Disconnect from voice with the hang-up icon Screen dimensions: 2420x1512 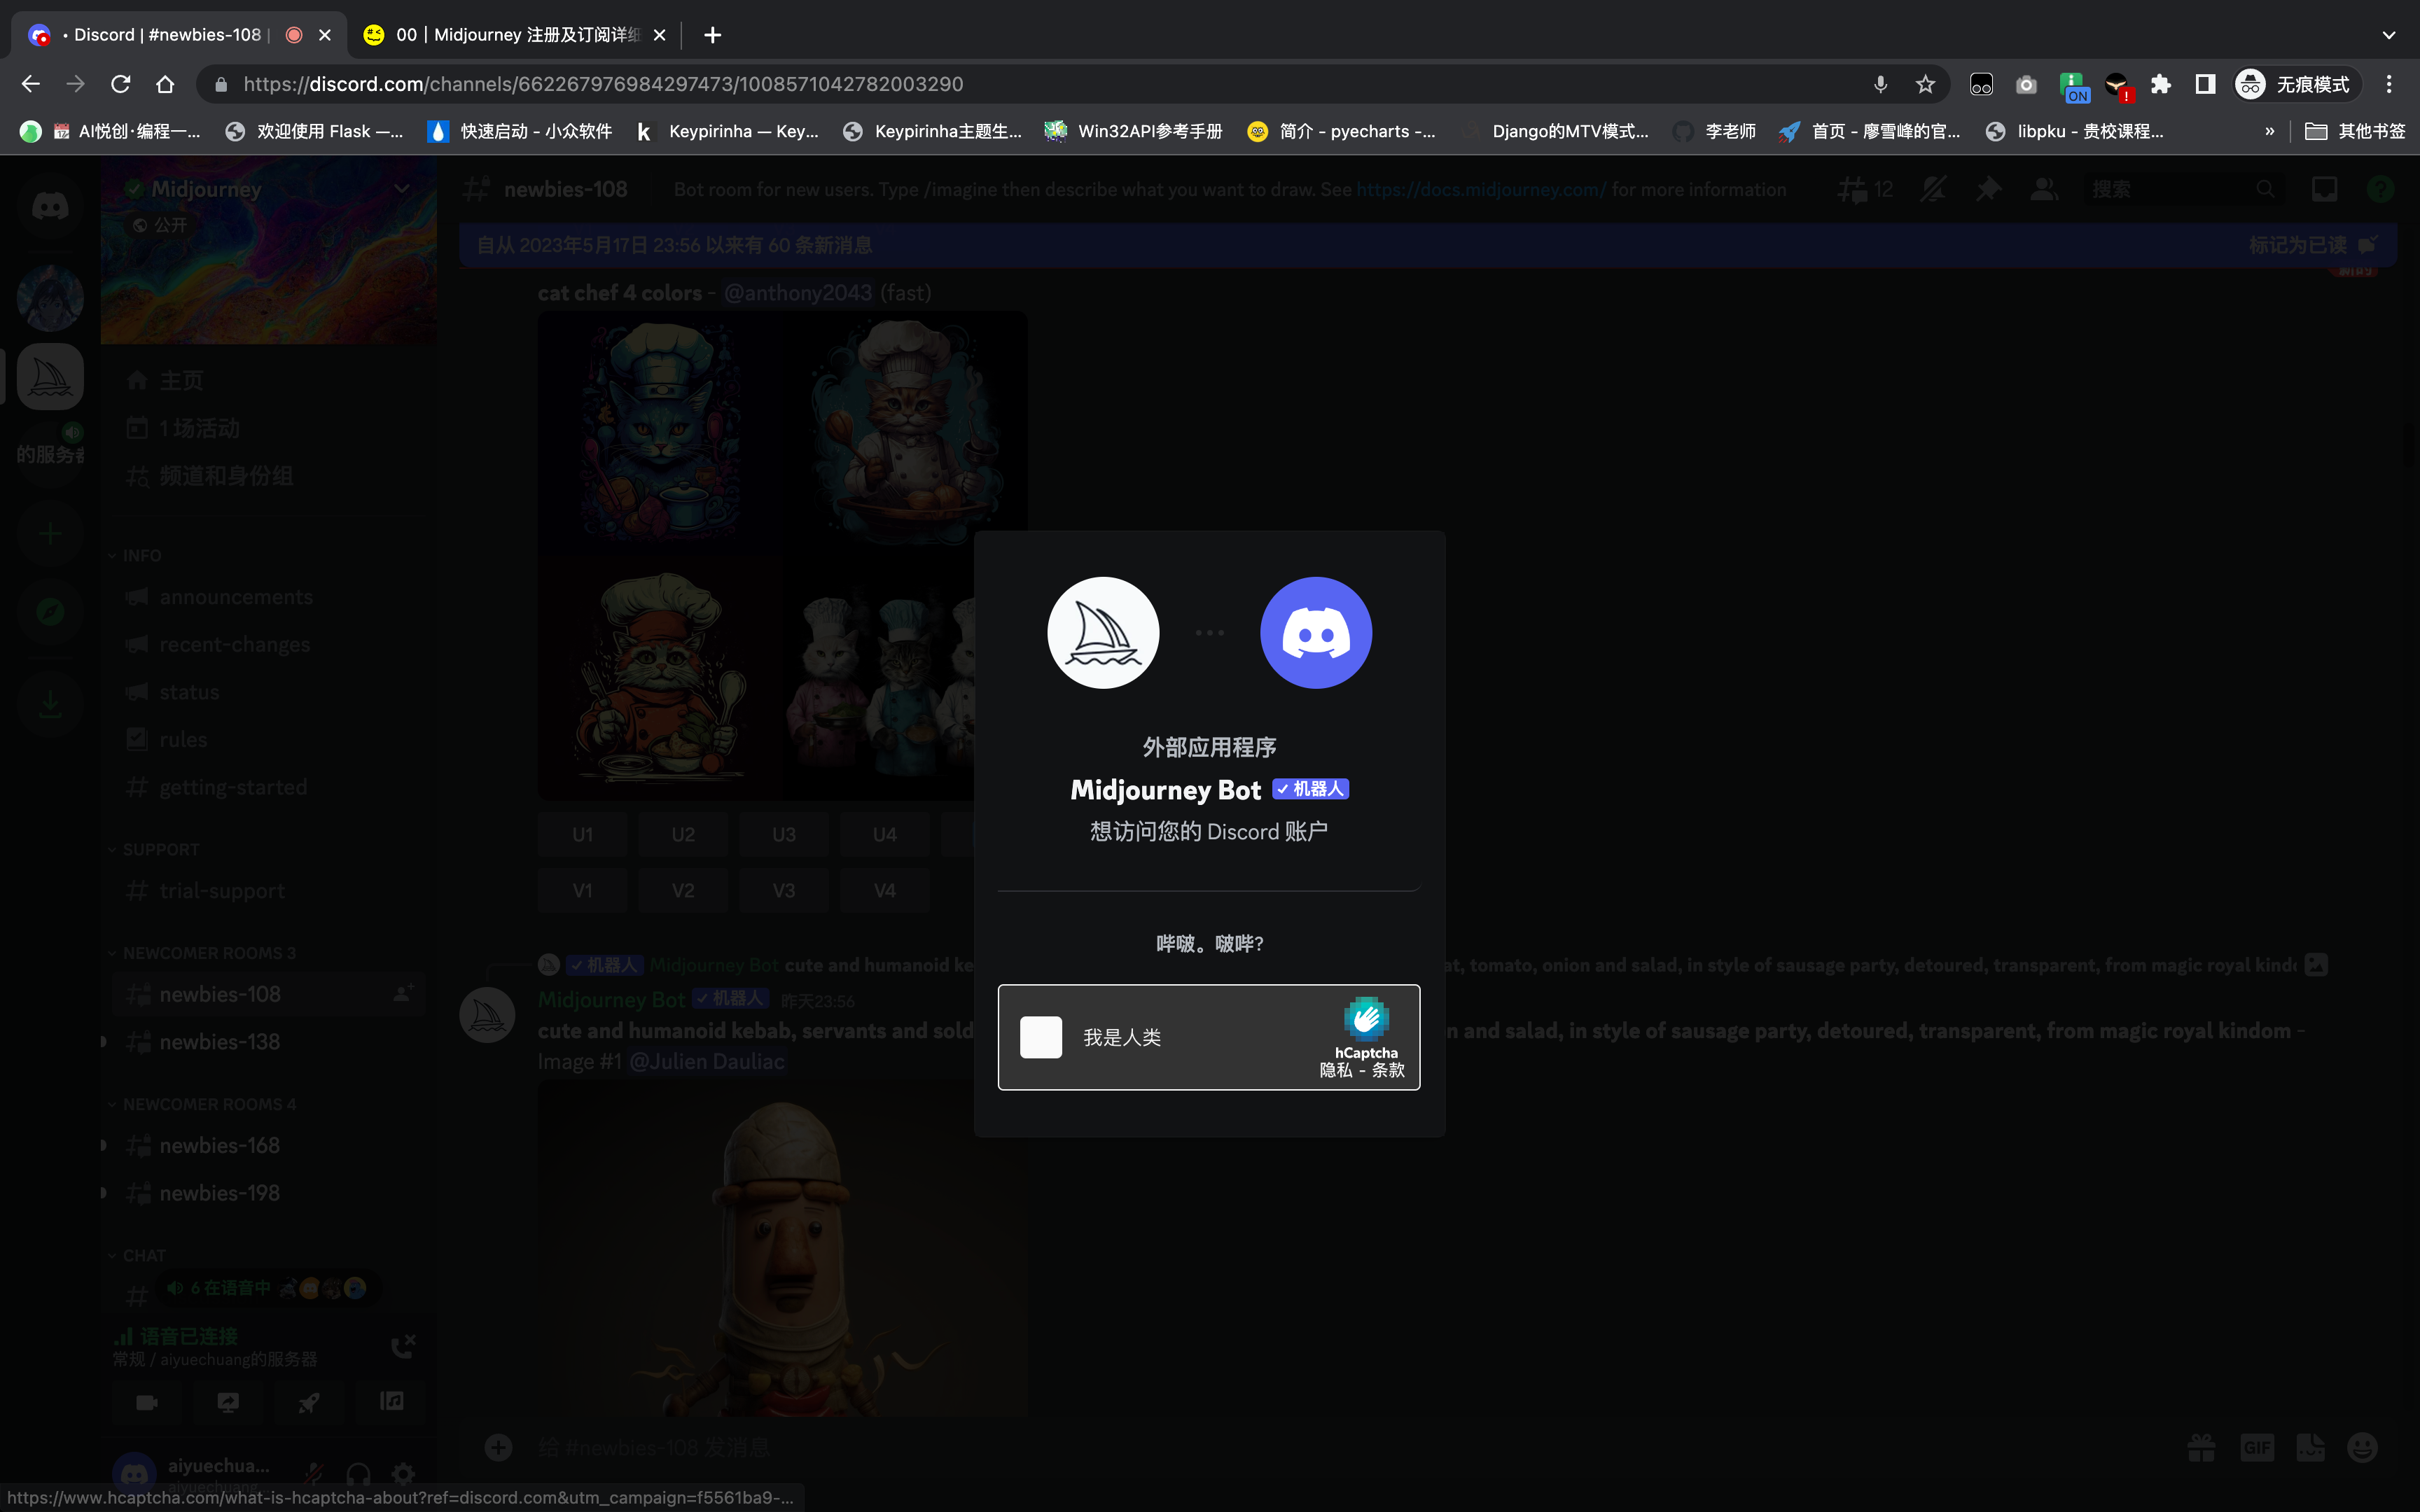click(403, 1346)
